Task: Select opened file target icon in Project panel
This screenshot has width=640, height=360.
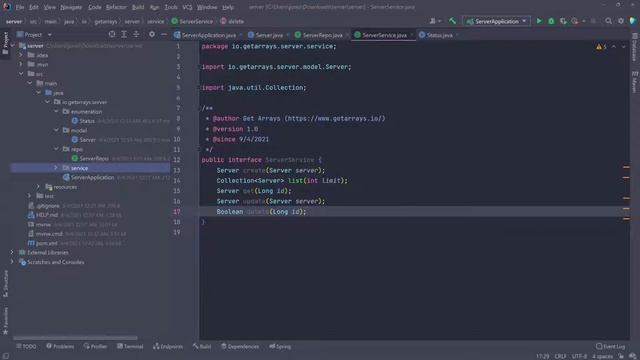Action: tap(112, 35)
